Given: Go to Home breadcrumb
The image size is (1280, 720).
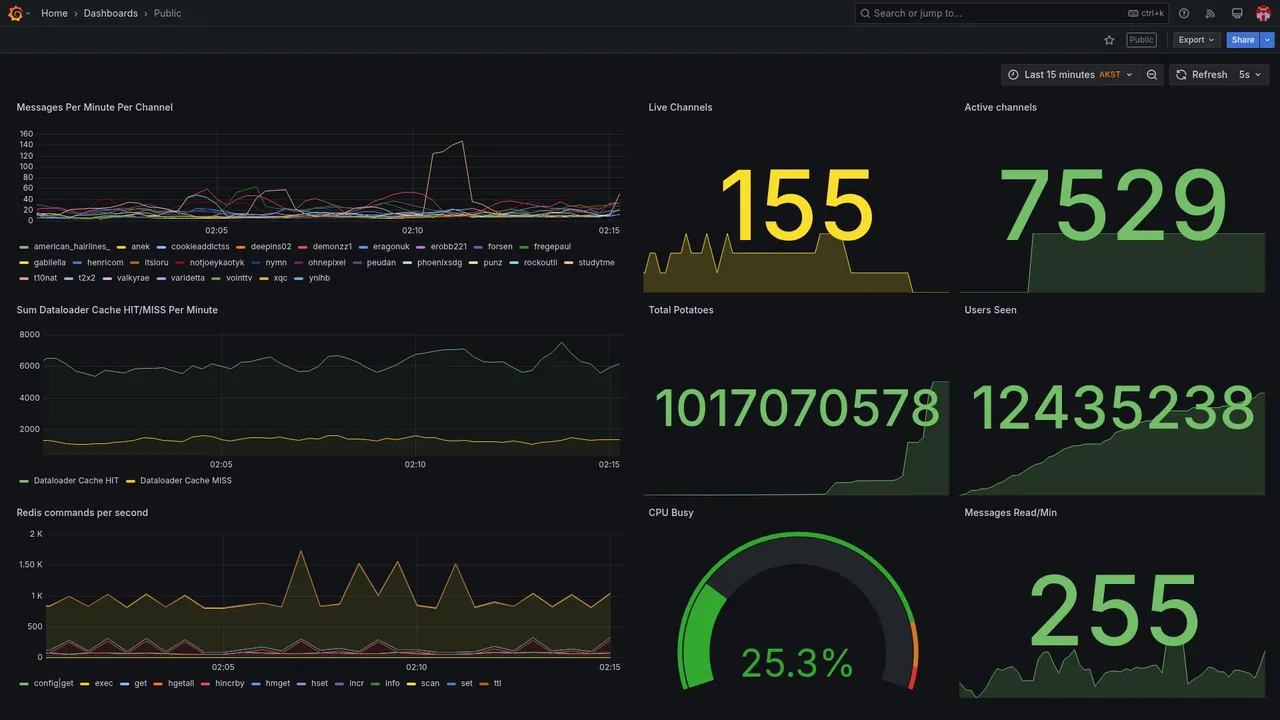Looking at the screenshot, I should point(54,13).
